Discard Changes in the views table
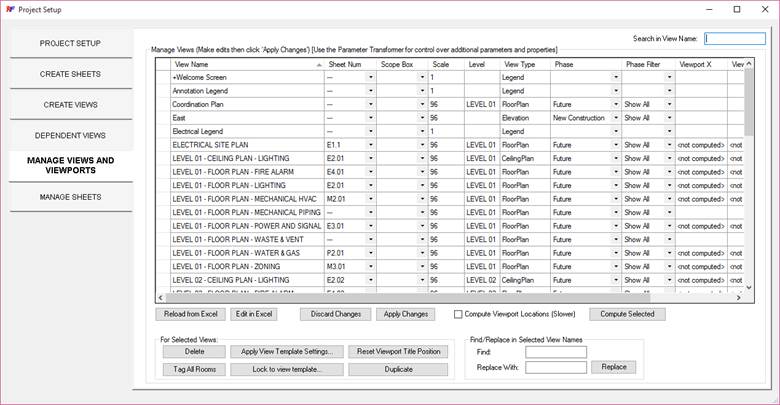Screen dimensions: 780x405 [x=334, y=314]
